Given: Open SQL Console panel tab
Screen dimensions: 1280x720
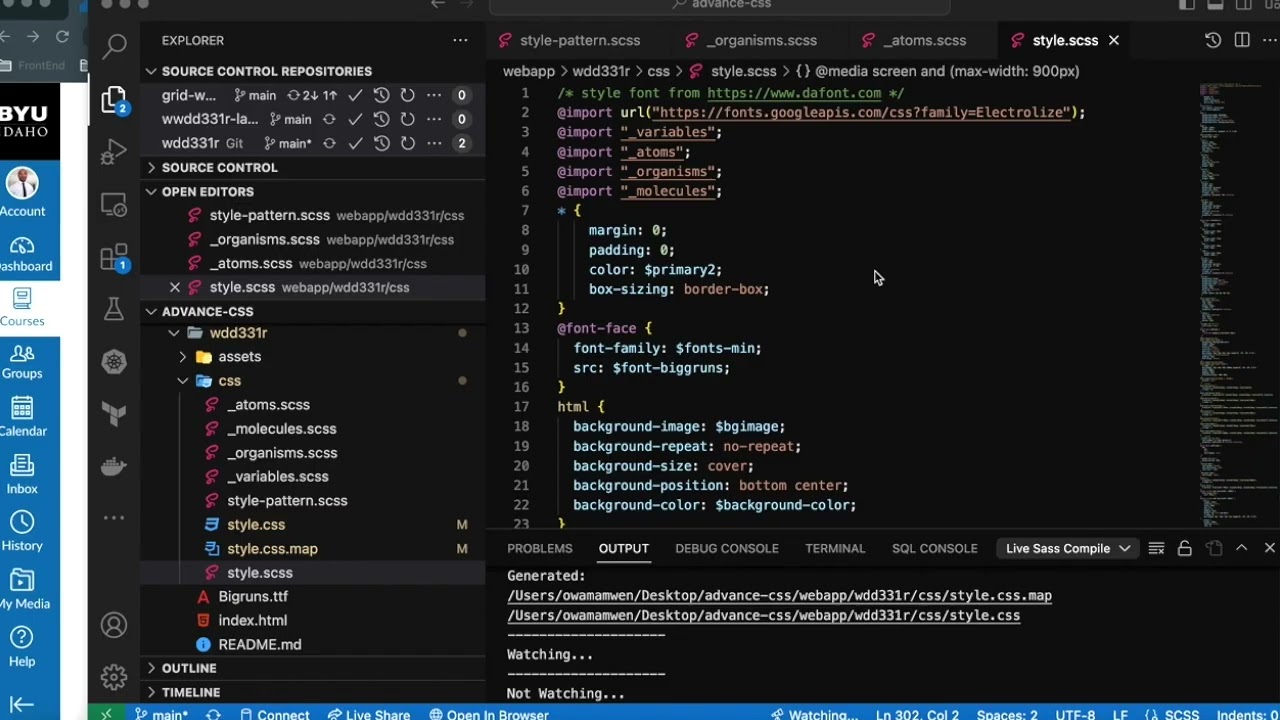Looking at the screenshot, I should (x=935, y=548).
